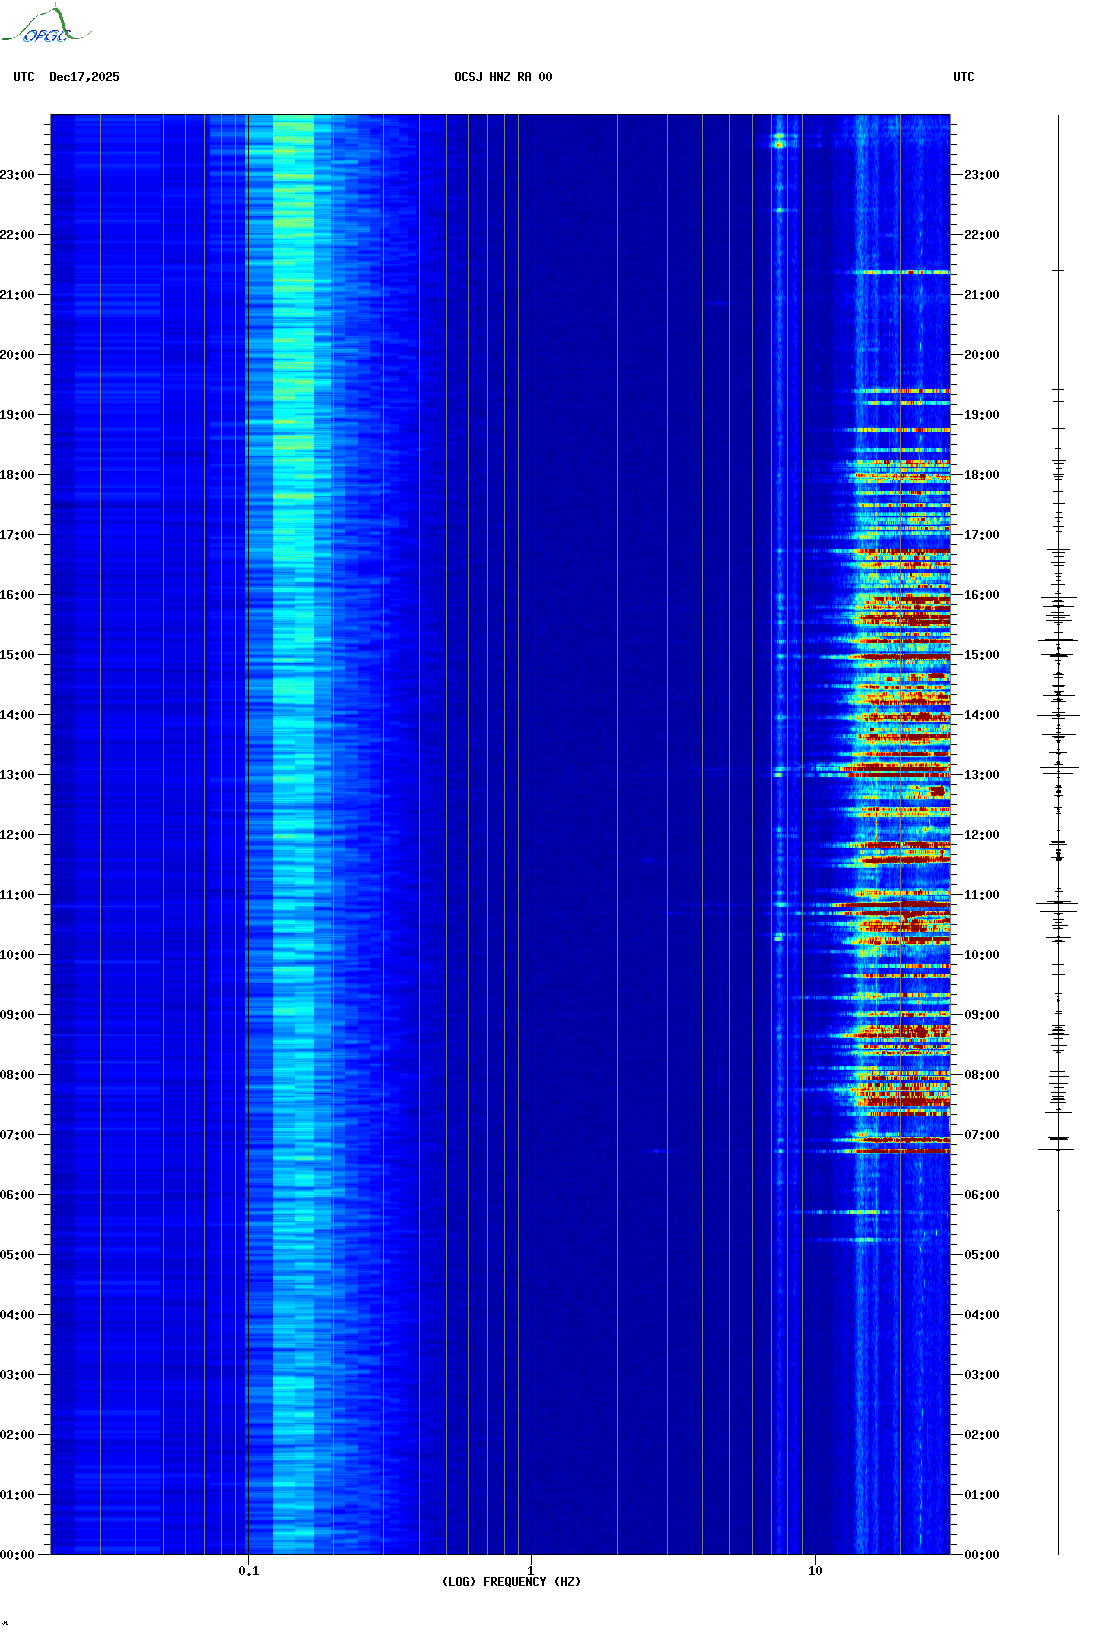1102x1634 pixels.
Task: Click the 10 Hz frequency tick label
Action: (815, 1570)
